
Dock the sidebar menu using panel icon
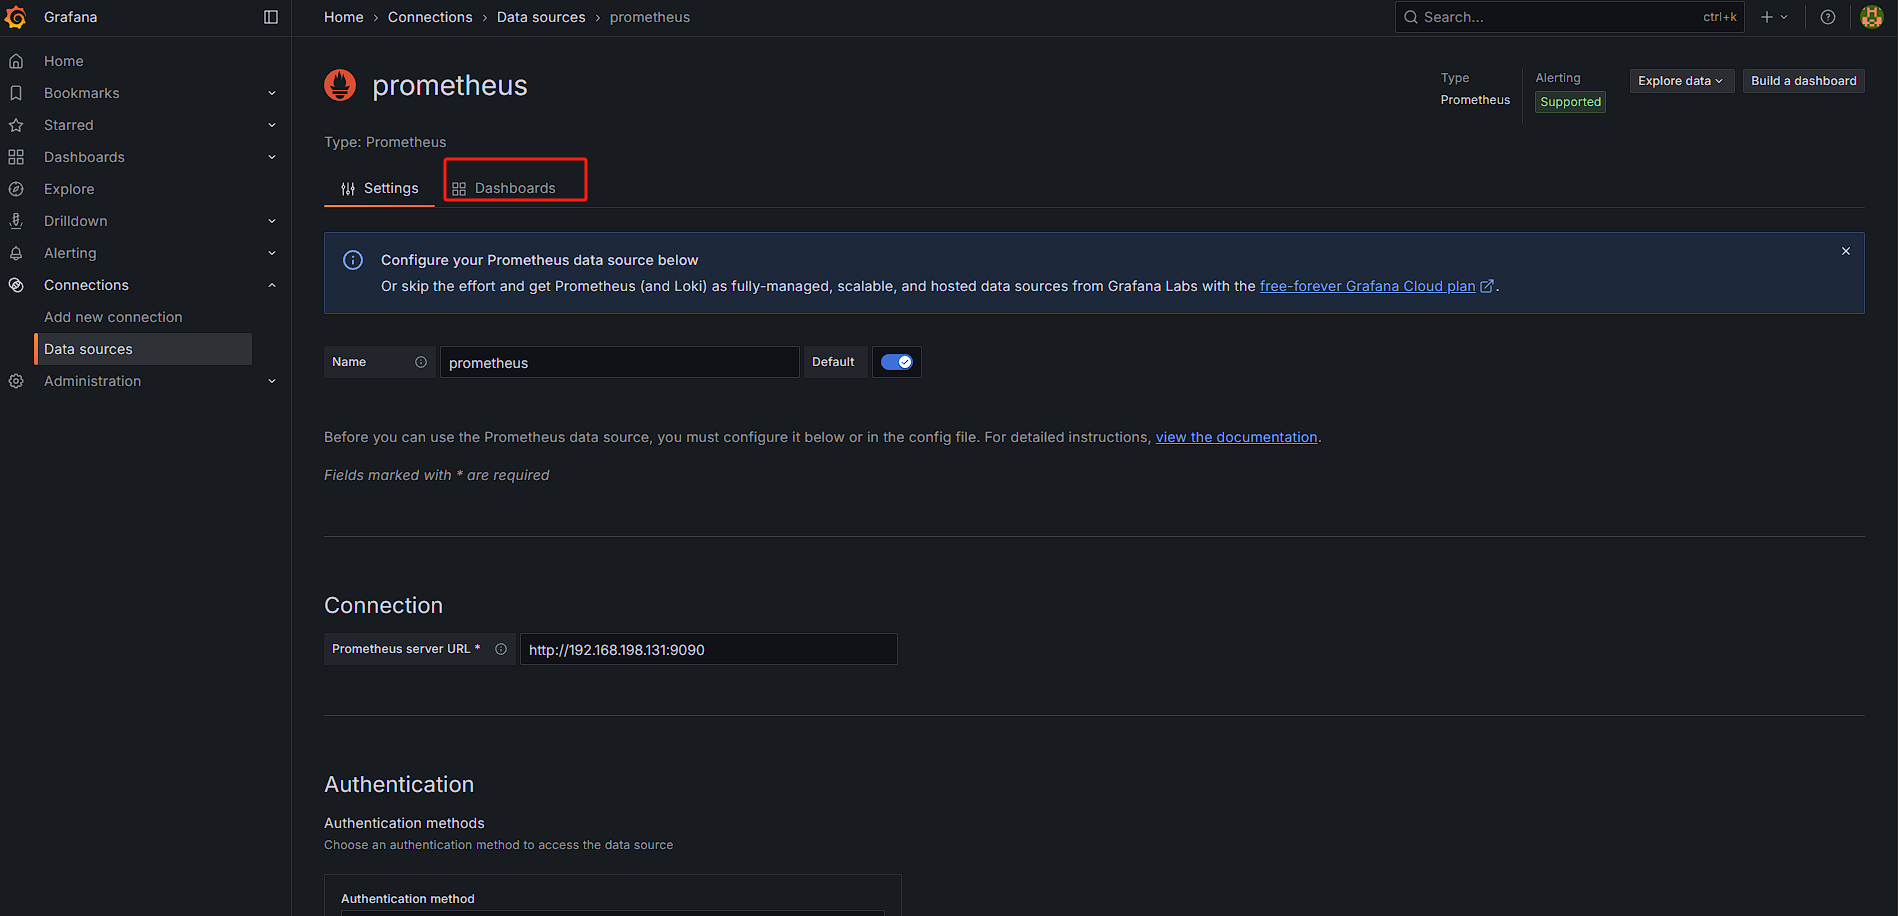tap(271, 17)
